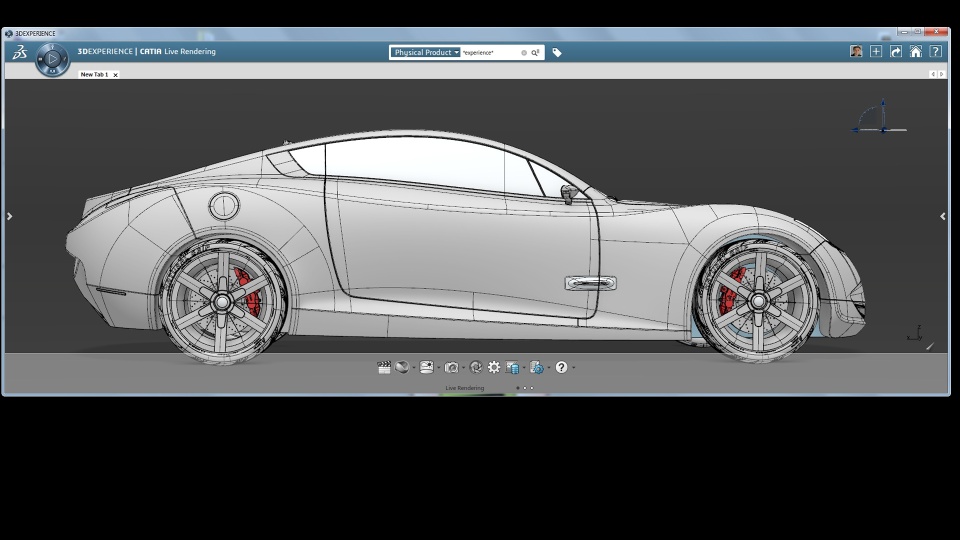Go to the home dashboard icon

916,52
